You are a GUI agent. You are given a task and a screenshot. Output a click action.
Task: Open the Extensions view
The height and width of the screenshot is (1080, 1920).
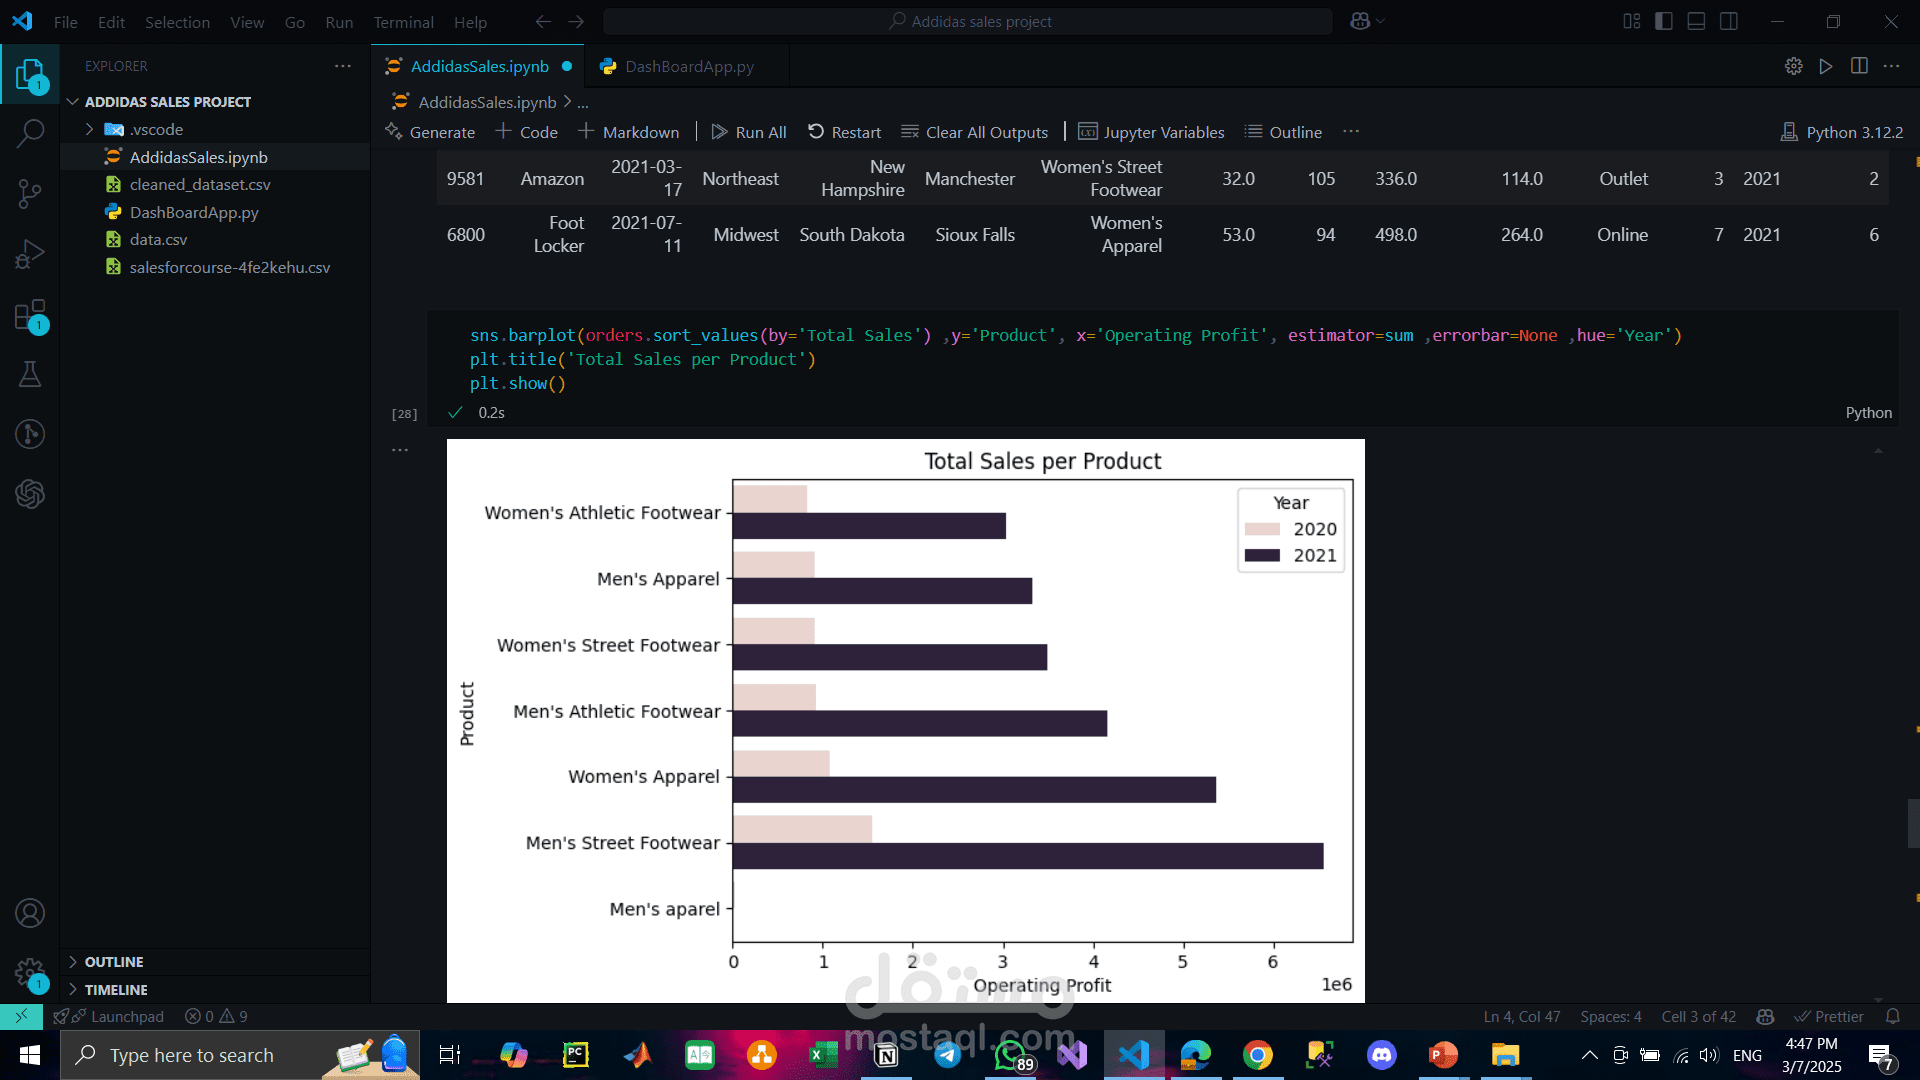(x=30, y=315)
